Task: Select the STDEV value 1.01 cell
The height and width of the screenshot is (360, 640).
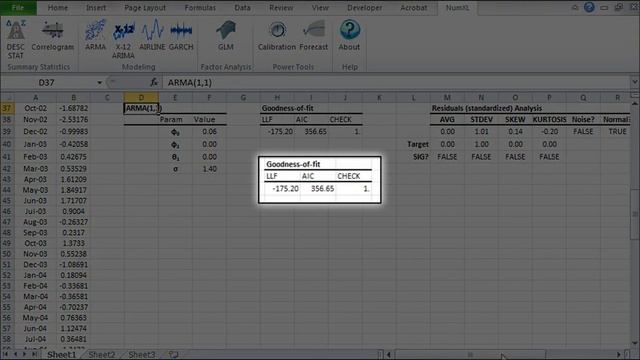Action: 481,131
